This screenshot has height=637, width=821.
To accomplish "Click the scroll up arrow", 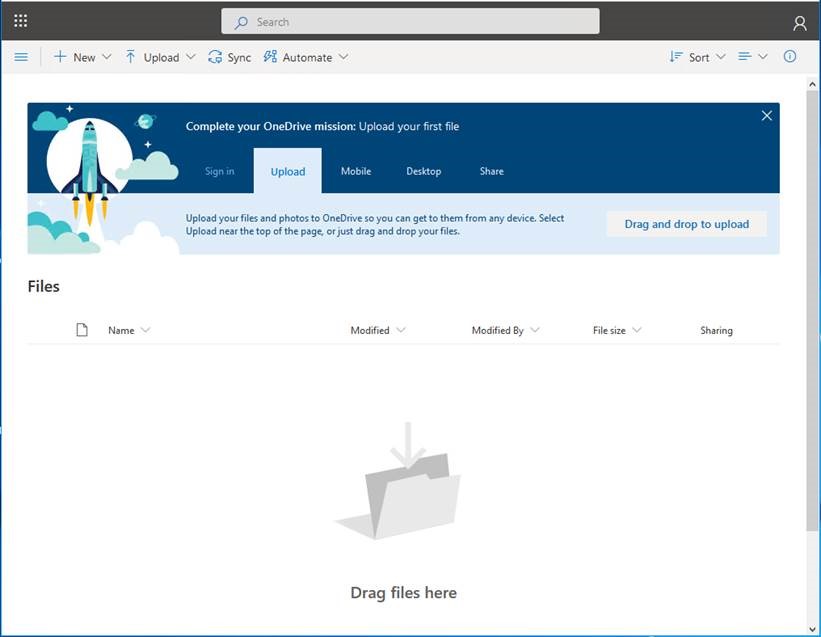I will [x=812, y=84].
